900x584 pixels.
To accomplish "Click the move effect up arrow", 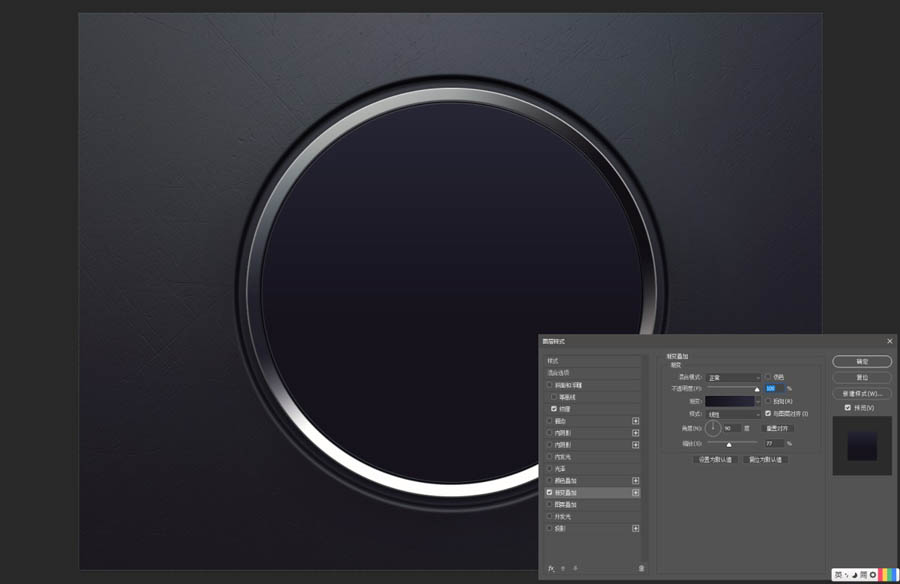I will coord(563,568).
